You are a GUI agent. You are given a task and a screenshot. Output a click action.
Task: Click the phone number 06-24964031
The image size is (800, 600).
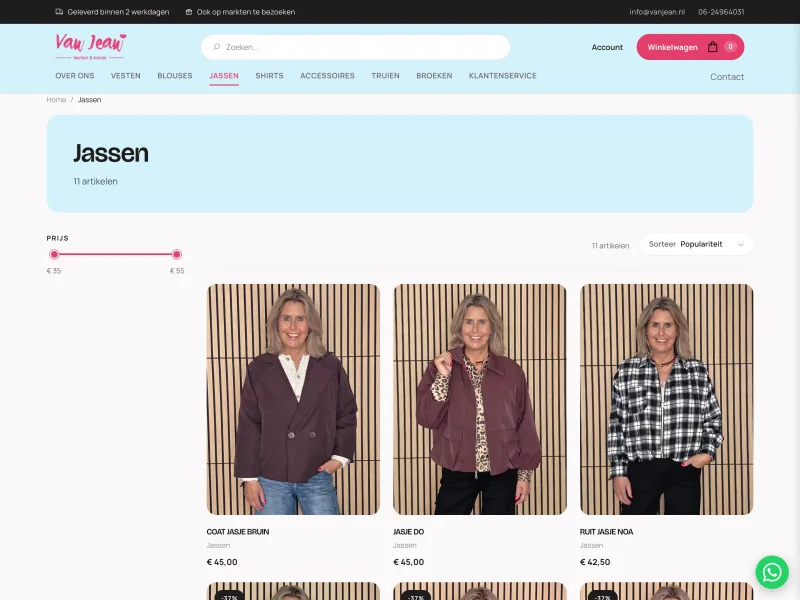721,12
